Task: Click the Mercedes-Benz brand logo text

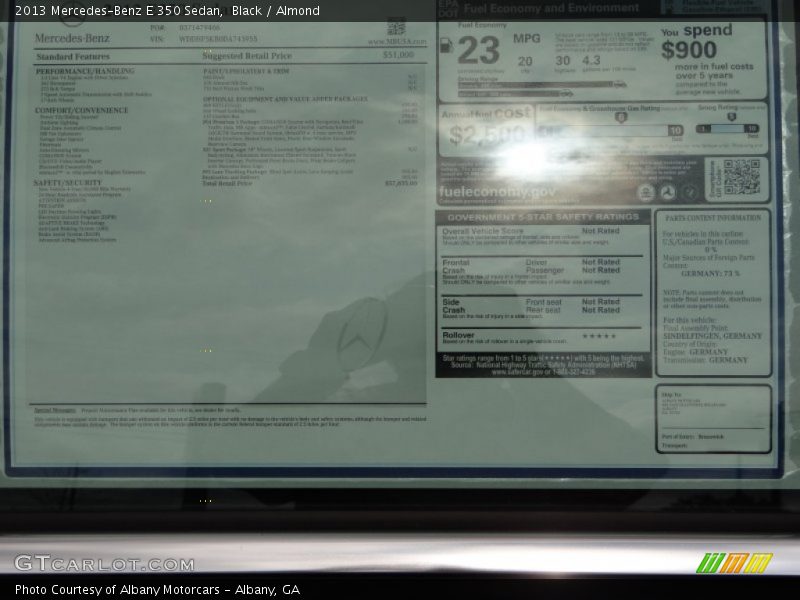Action: [72, 39]
